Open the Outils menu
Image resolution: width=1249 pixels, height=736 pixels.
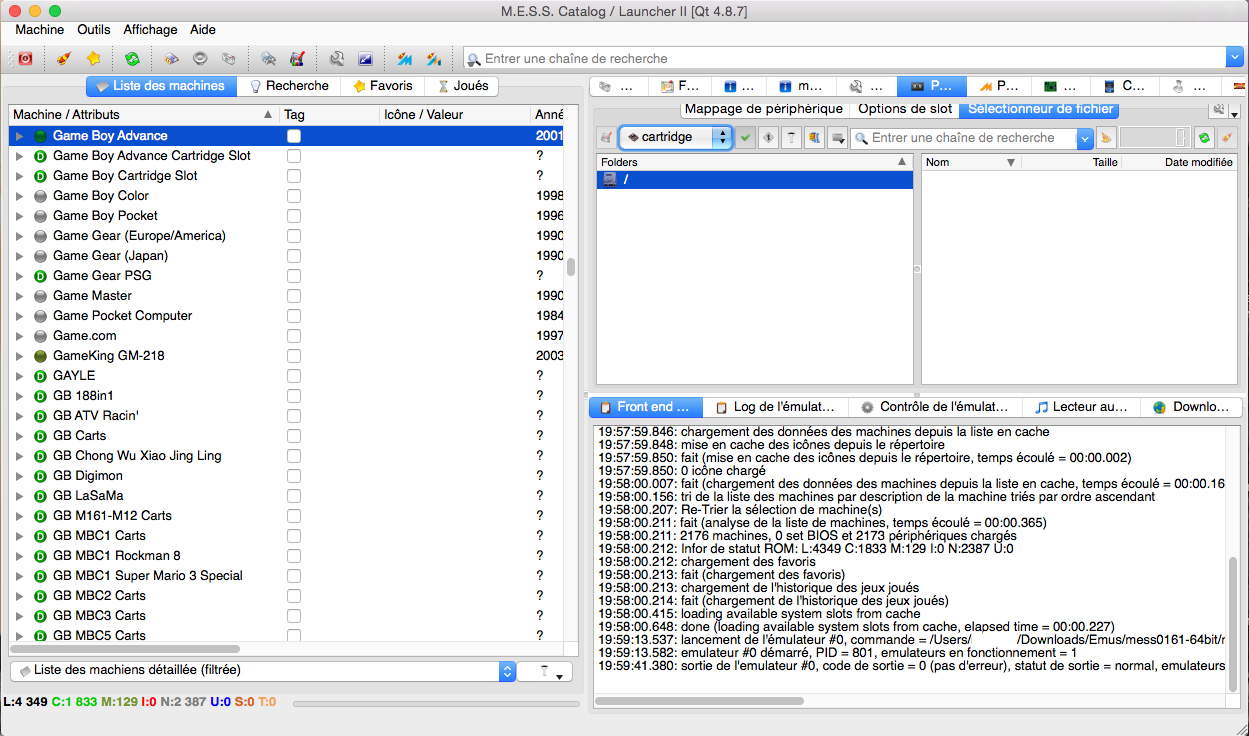[x=94, y=30]
